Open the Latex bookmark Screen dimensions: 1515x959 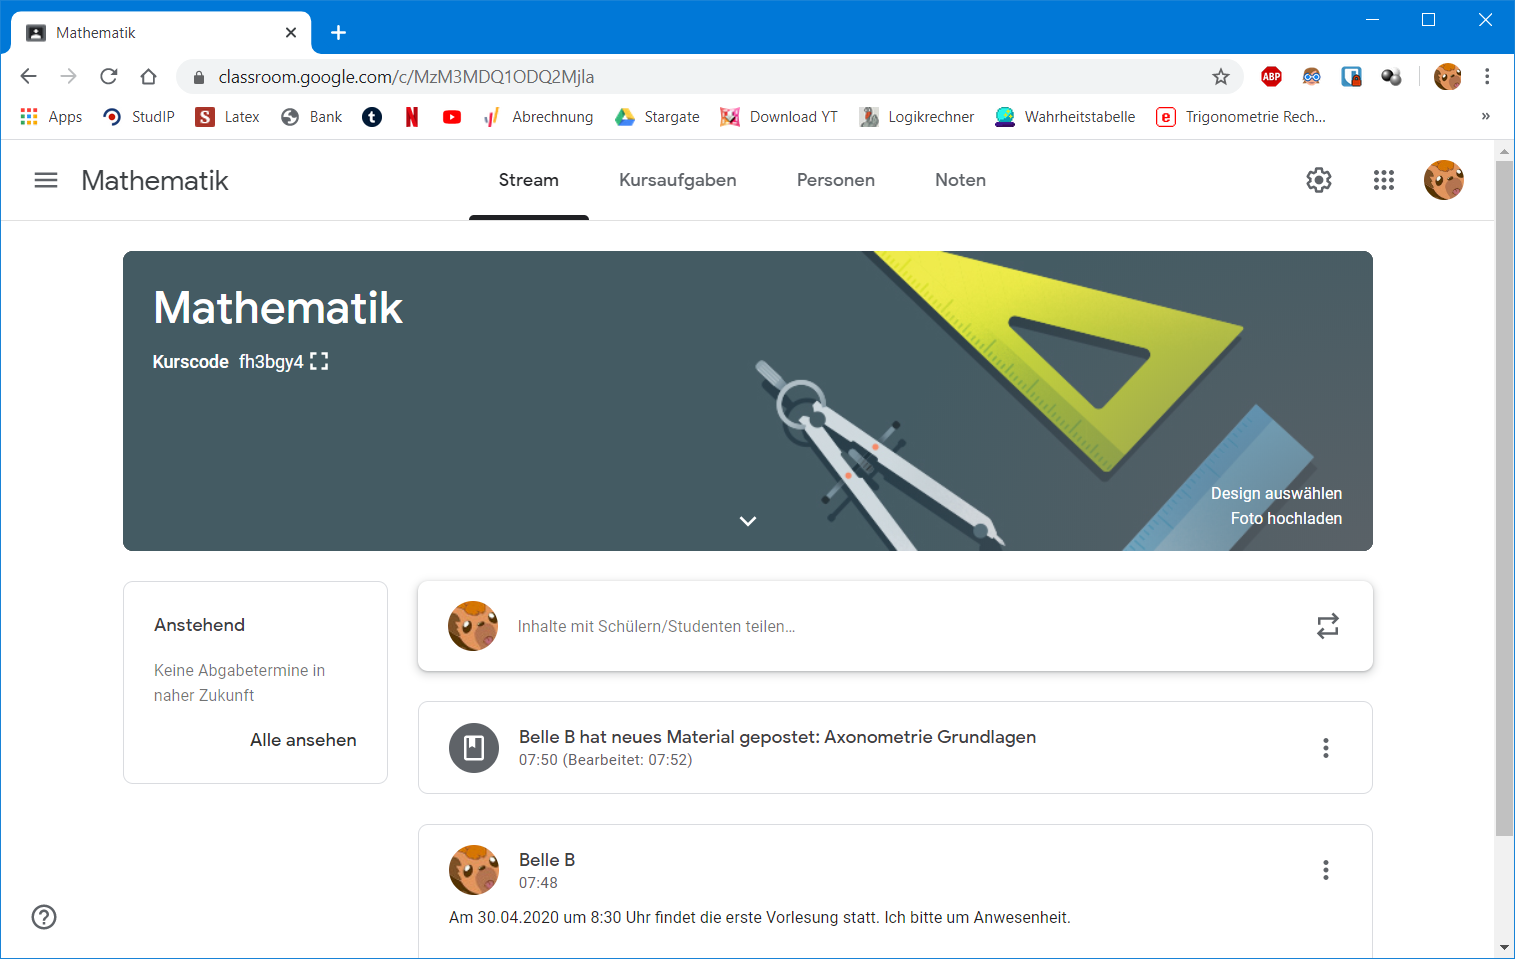(x=228, y=117)
